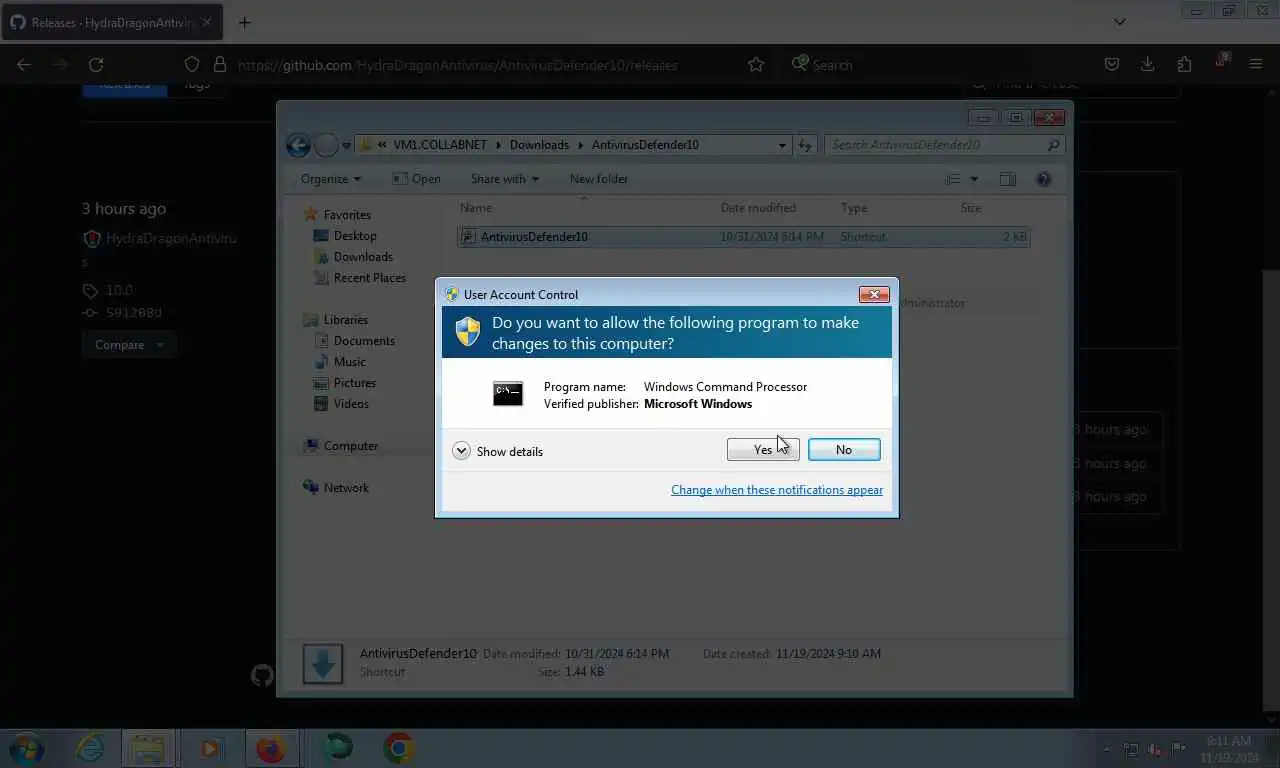Click Explorer refresh button beside address bar
The height and width of the screenshot is (768, 1280).
coord(805,145)
